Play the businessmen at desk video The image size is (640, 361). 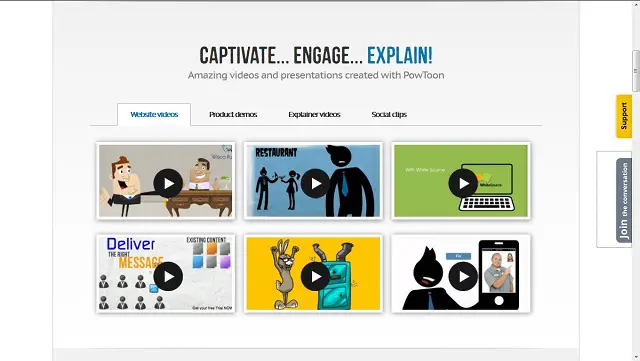tap(168, 183)
